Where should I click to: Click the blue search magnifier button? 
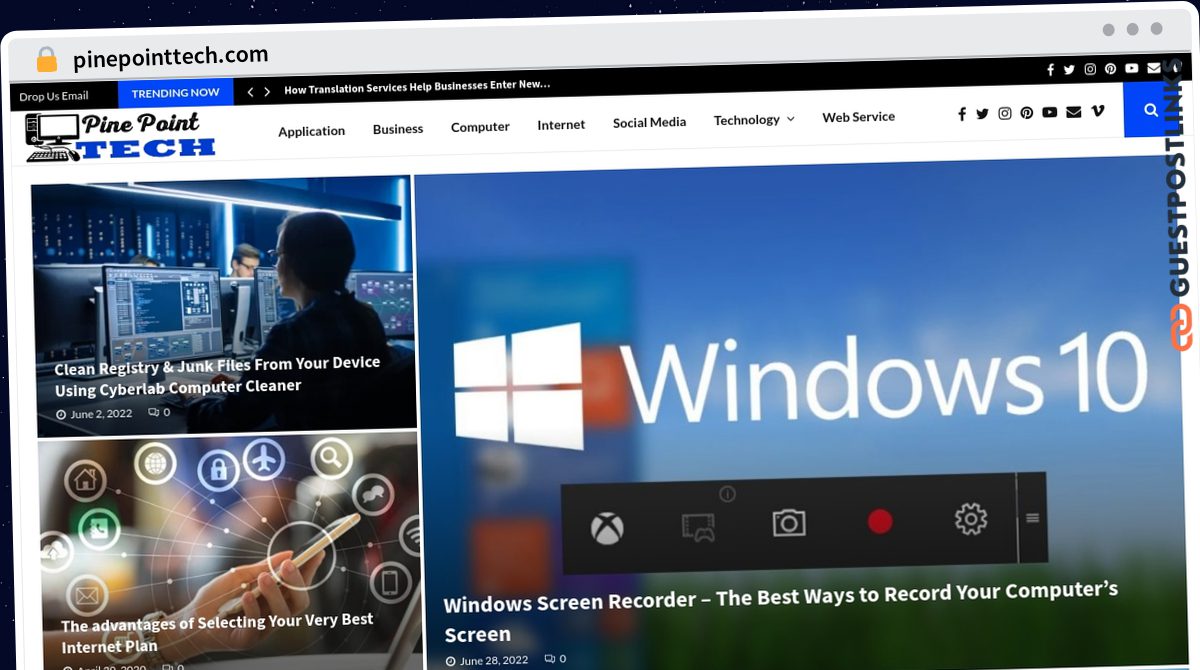[1151, 110]
